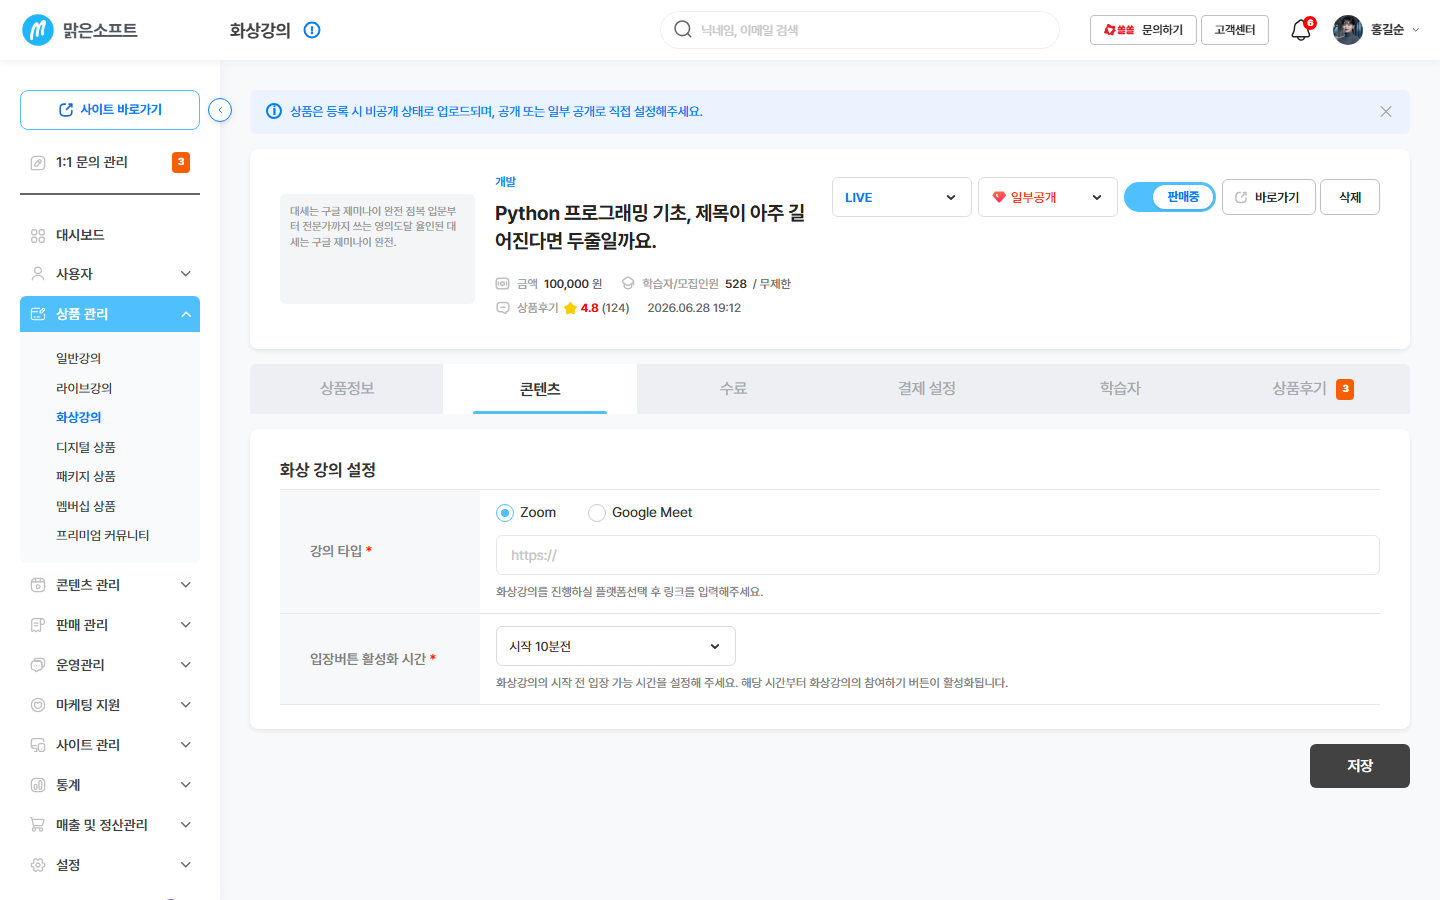Select the Google Meet radio button
Image resolution: width=1440 pixels, height=900 pixels.
pyautogui.click(x=597, y=513)
